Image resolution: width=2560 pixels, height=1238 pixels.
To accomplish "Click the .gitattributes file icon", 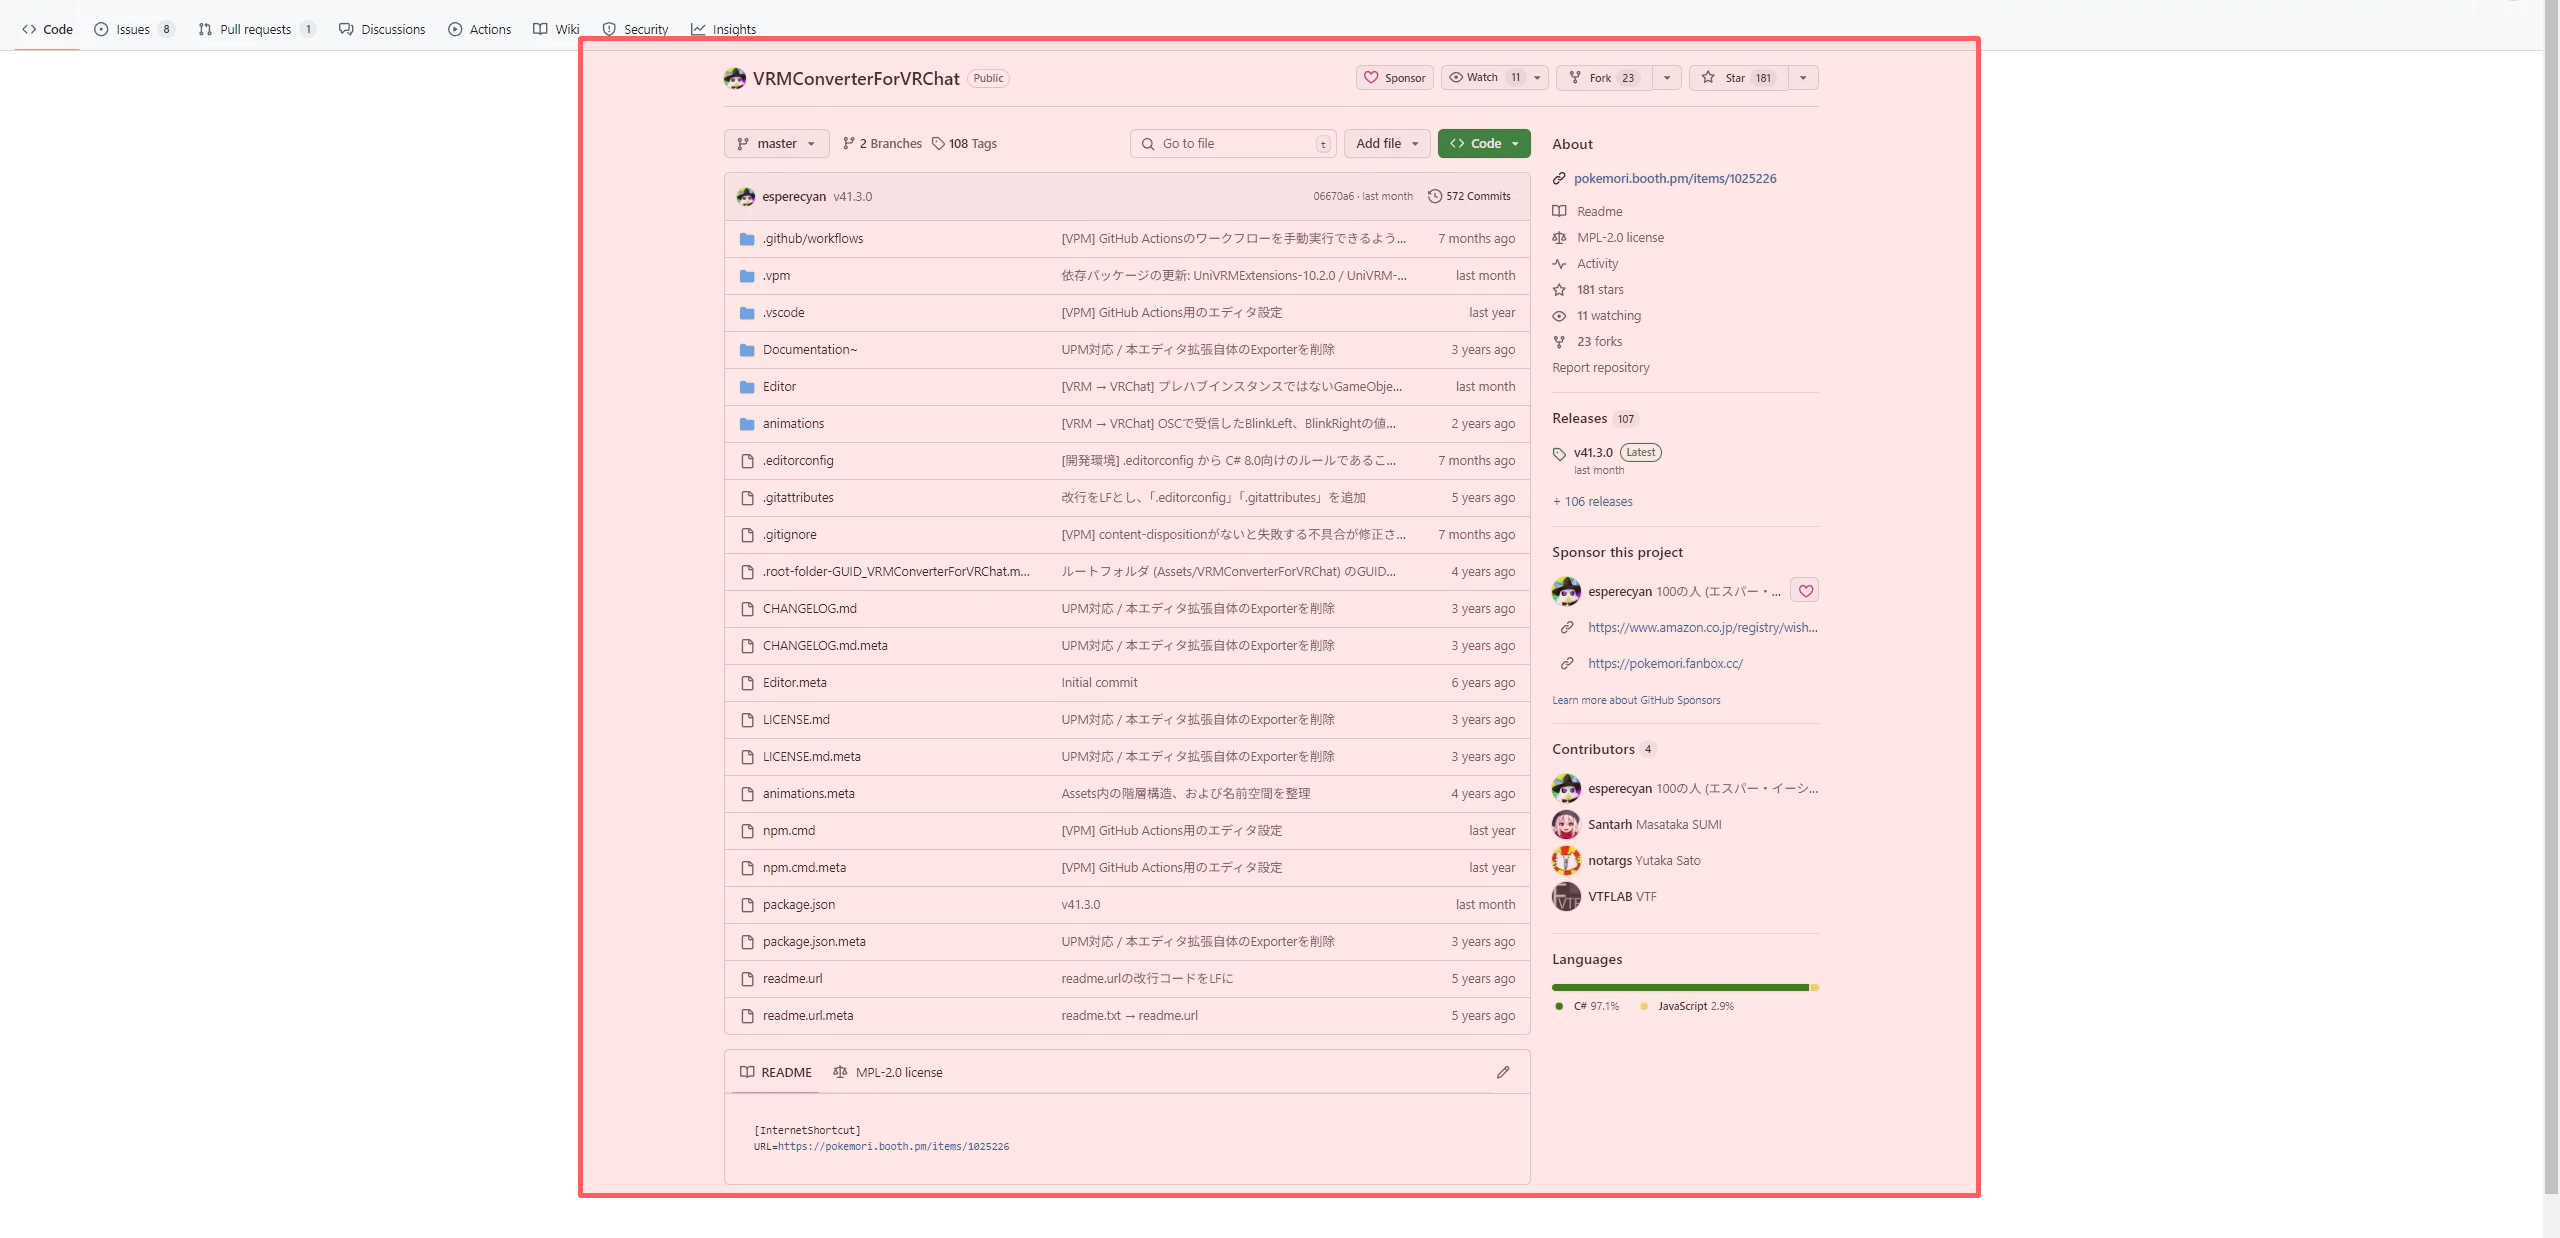I will (x=747, y=498).
